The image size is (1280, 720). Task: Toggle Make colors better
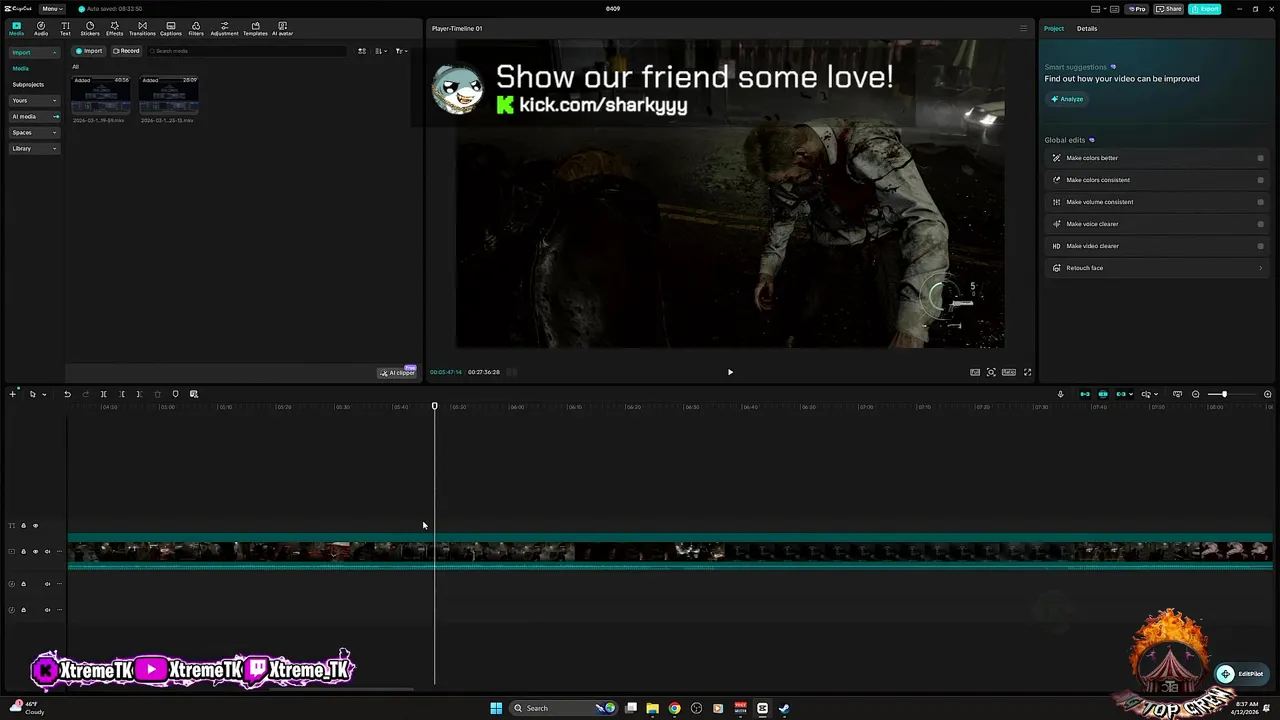coord(1260,158)
